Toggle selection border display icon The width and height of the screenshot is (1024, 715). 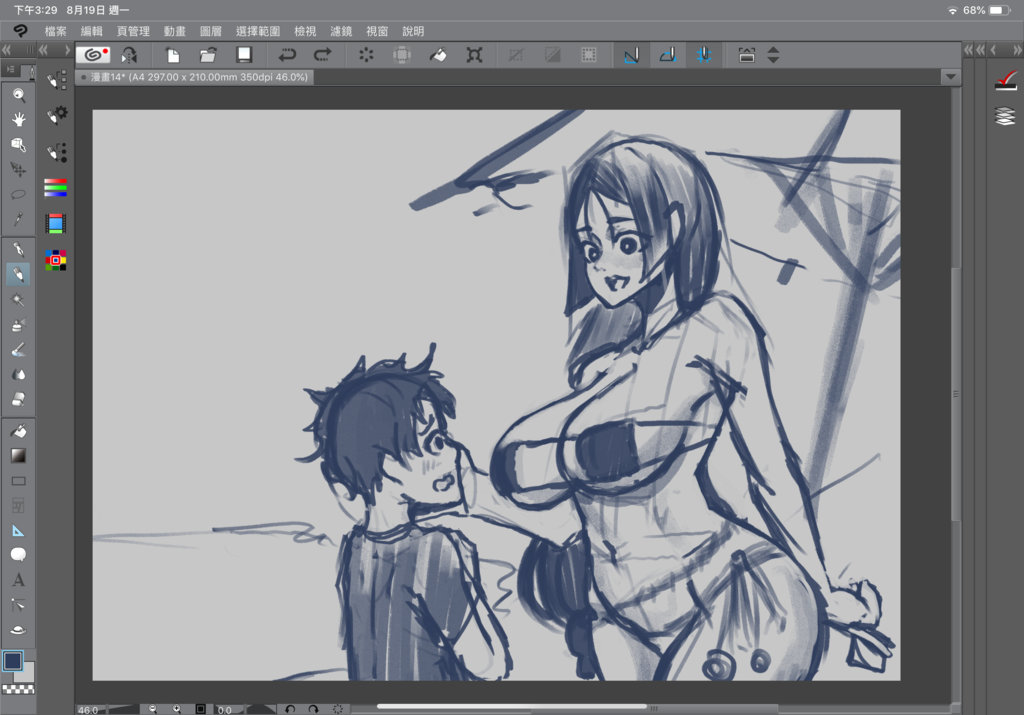[588, 56]
